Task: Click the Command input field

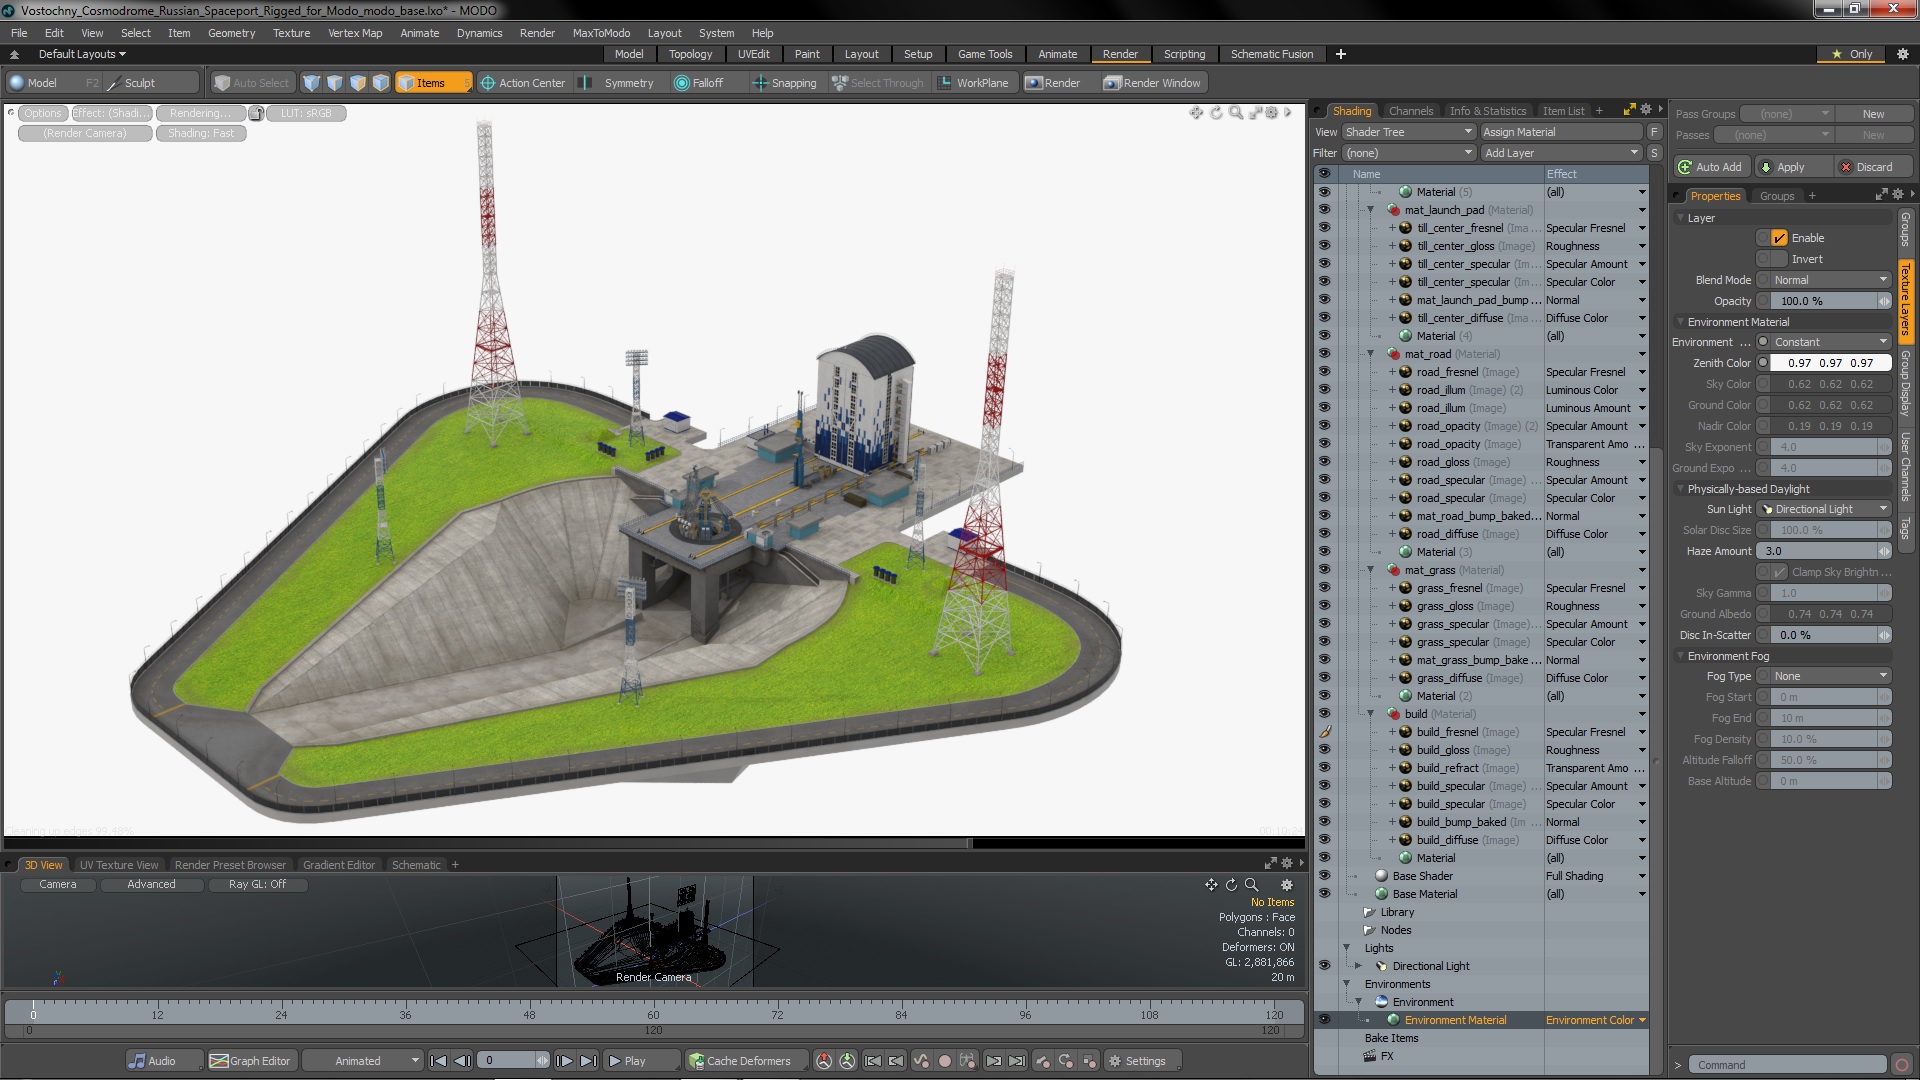Action: (x=1787, y=1065)
